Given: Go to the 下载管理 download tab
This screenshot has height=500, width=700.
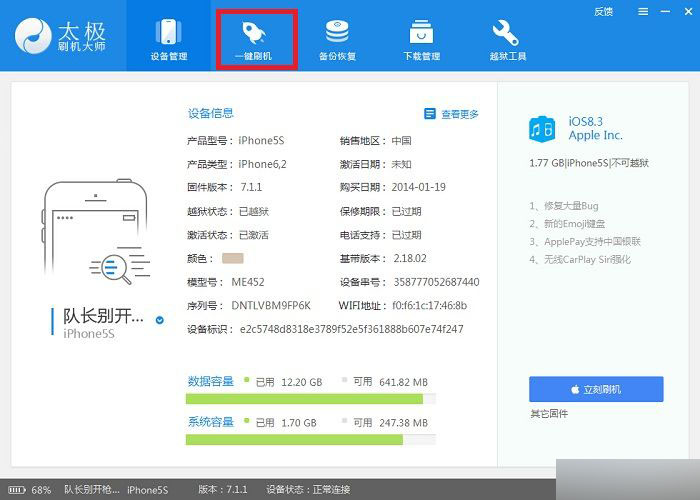Looking at the screenshot, I should (x=422, y=39).
